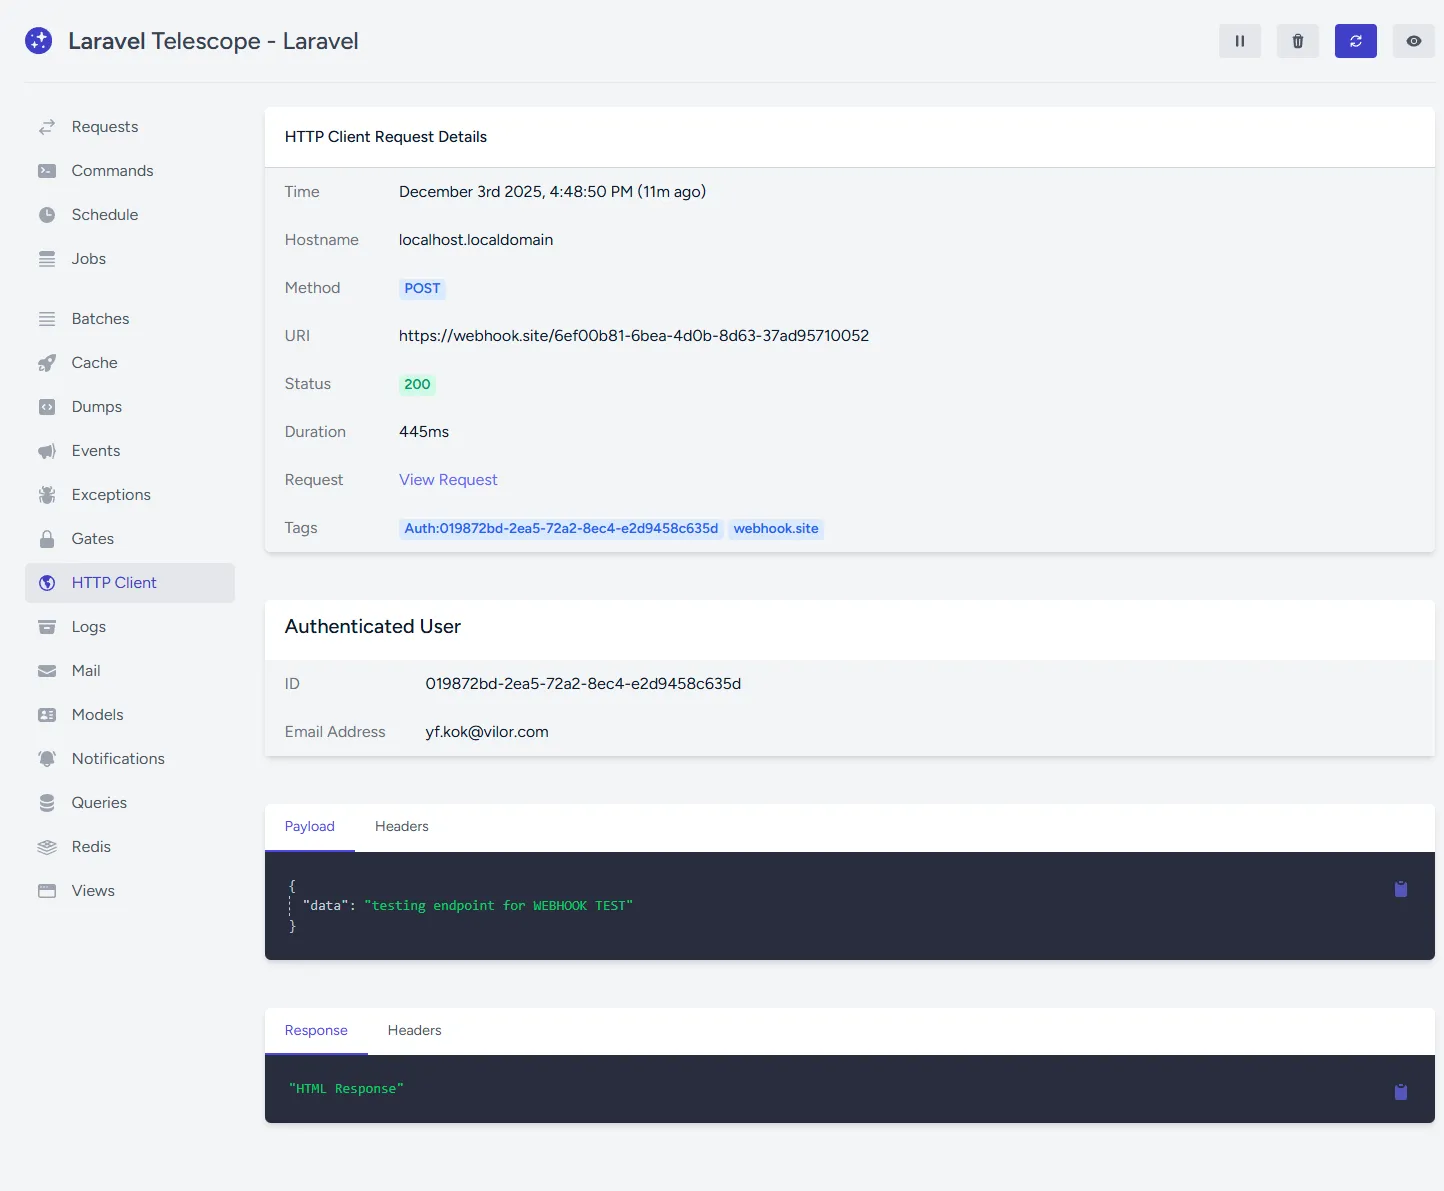Select the Response tab
The width and height of the screenshot is (1444, 1191).
point(316,1031)
